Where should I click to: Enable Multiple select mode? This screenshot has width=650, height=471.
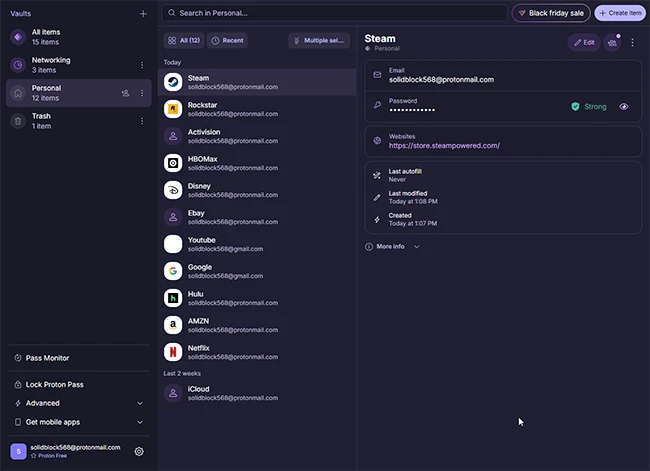pos(319,41)
